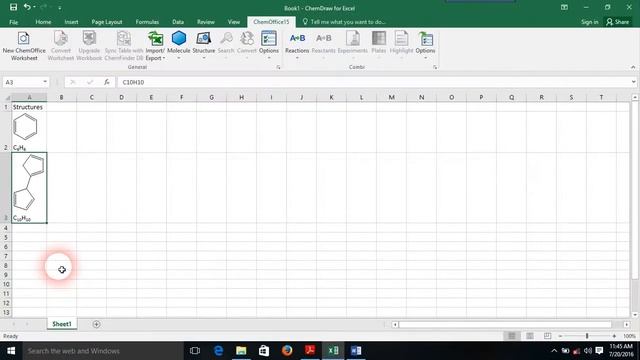
Task: Open Combi group dialog launcher
Action: coord(435,67)
